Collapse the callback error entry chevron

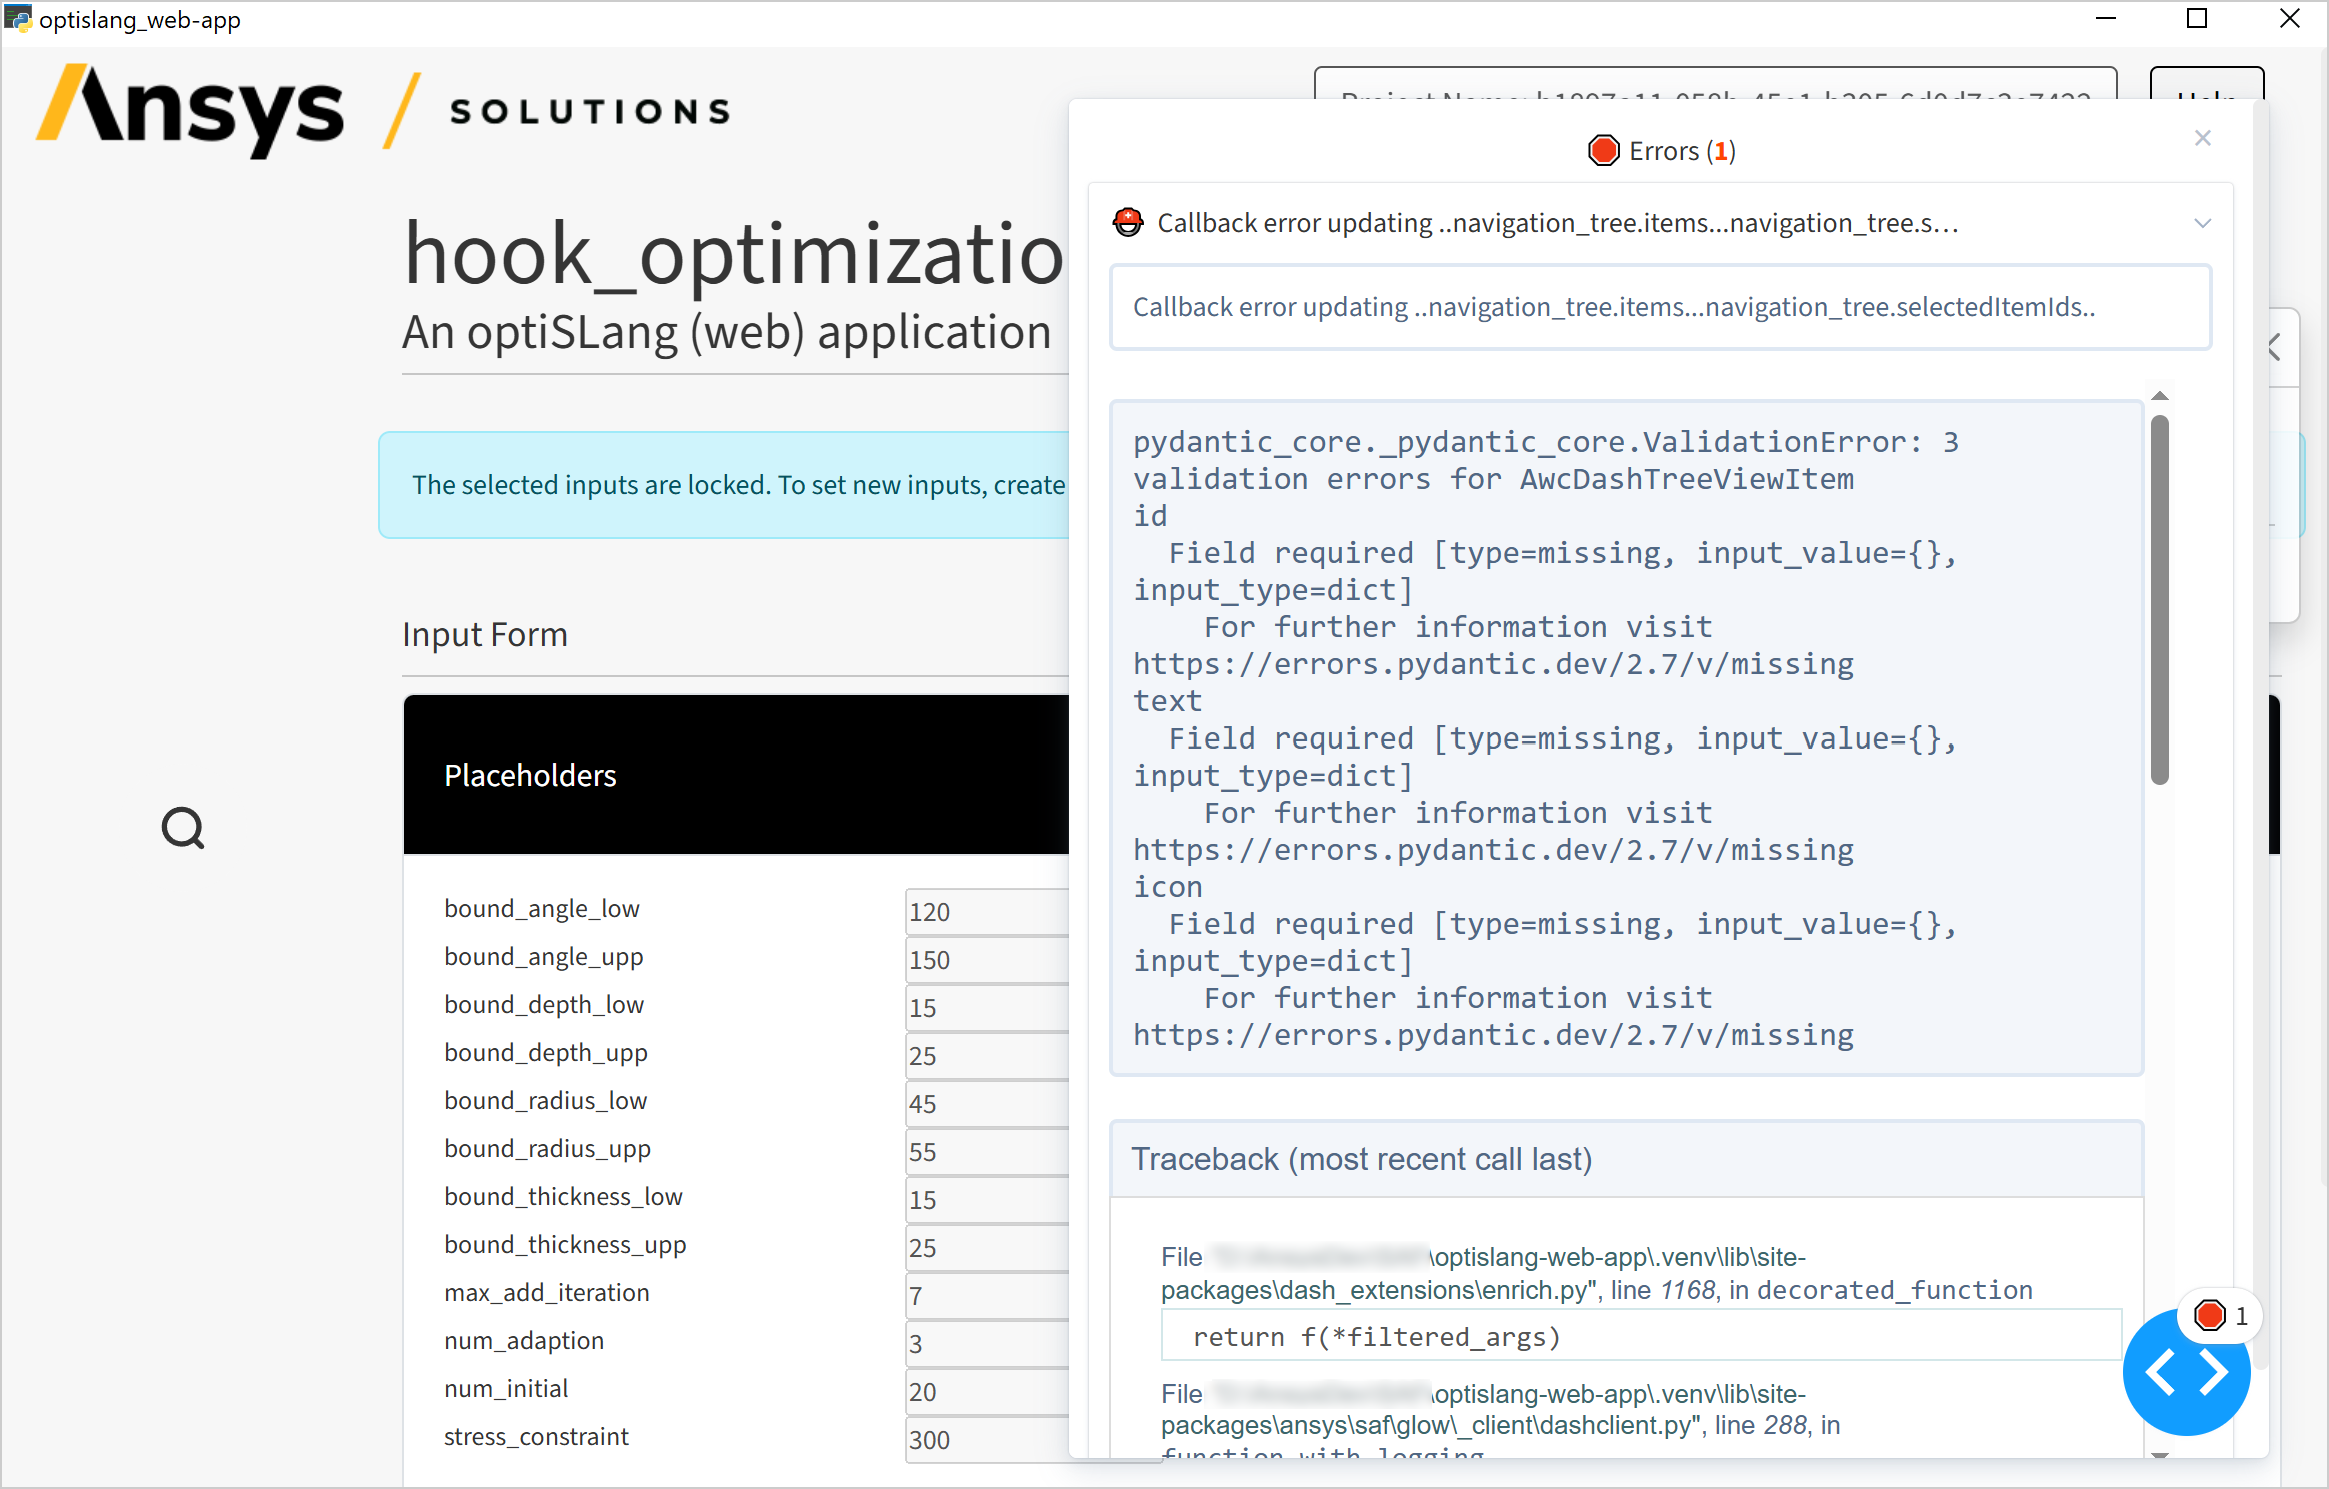point(2202,223)
